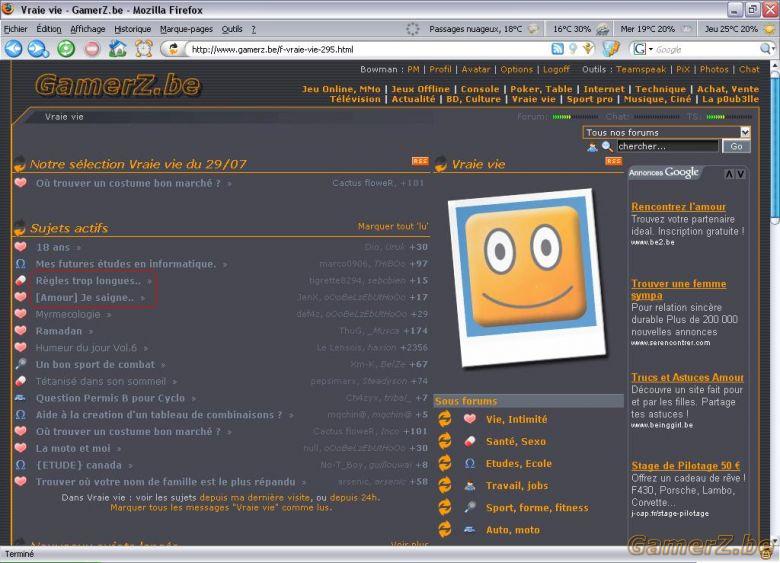Click the Firefox forward arrow button
The height and width of the screenshot is (563, 780).
coord(38,49)
